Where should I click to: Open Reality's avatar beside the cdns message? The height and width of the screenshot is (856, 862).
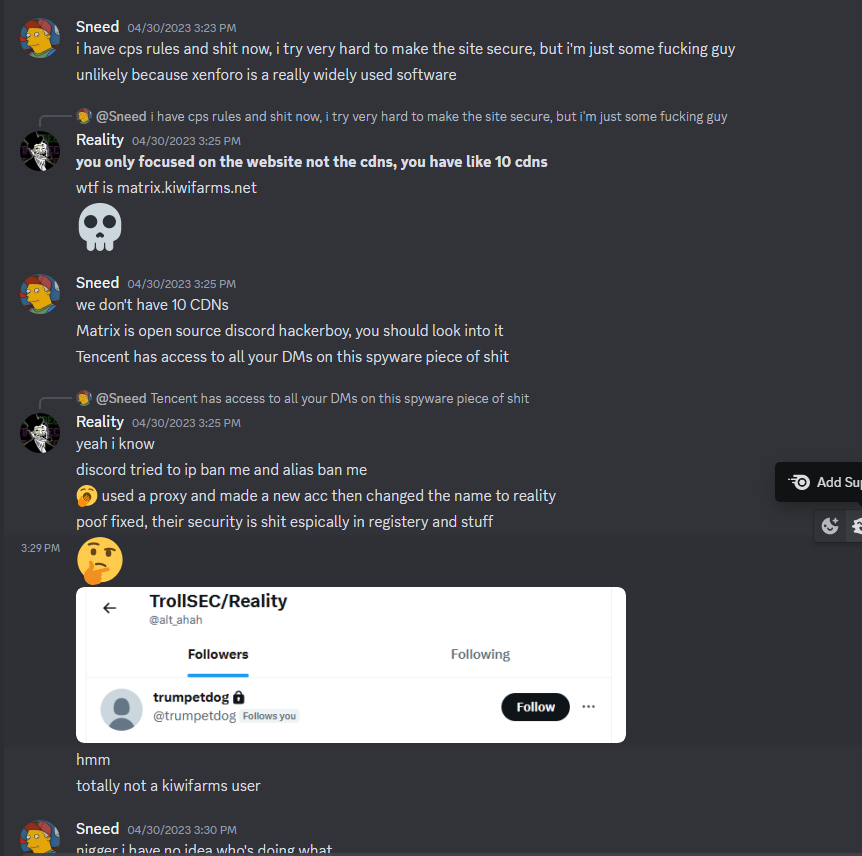(x=40, y=151)
